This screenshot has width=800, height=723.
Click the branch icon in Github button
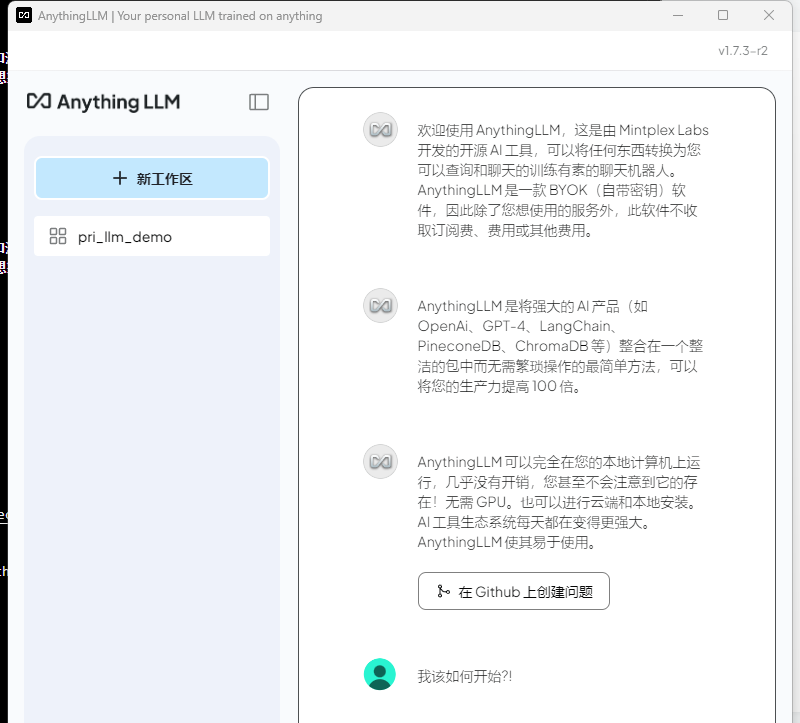click(x=443, y=591)
